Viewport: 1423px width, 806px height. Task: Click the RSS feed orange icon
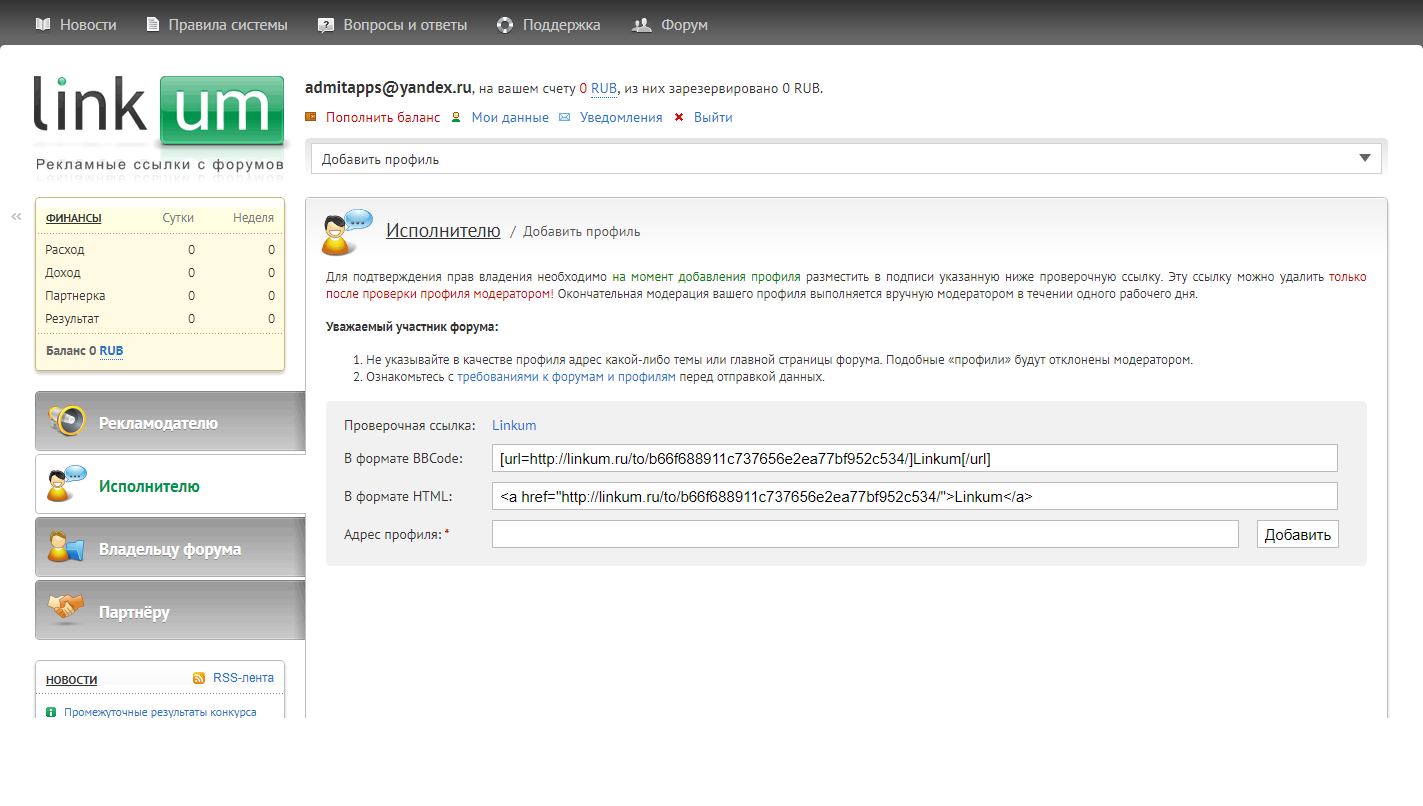pos(199,678)
